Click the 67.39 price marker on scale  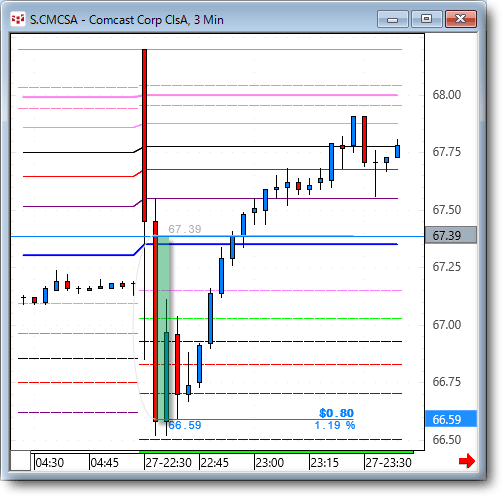pyautogui.click(x=451, y=235)
